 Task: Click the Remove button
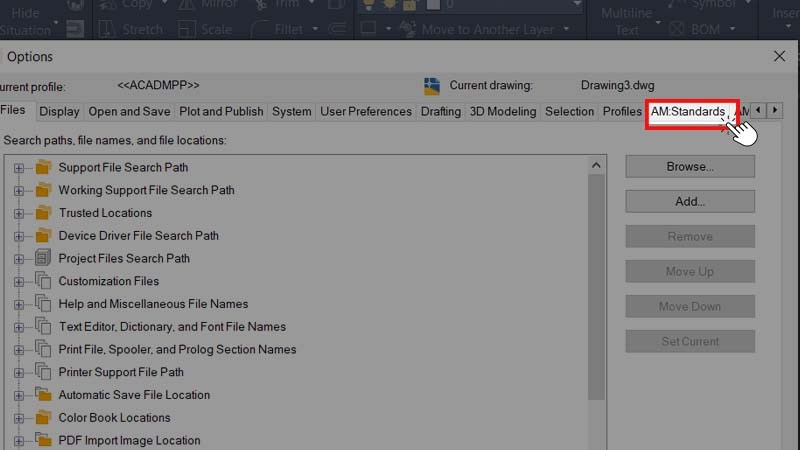690,236
